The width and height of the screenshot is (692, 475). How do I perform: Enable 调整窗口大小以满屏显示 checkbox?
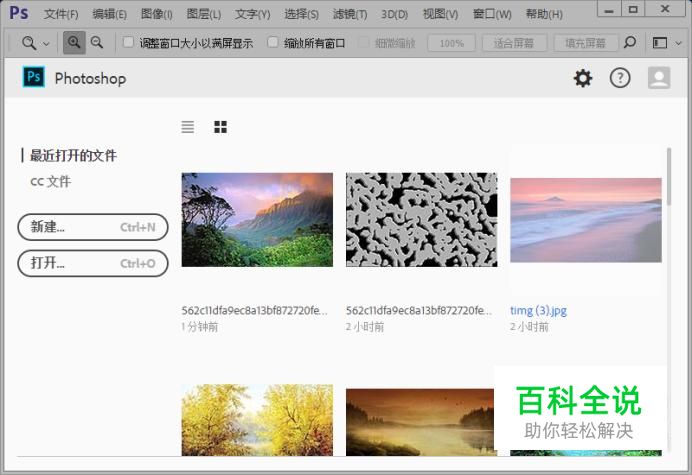click(128, 42)
